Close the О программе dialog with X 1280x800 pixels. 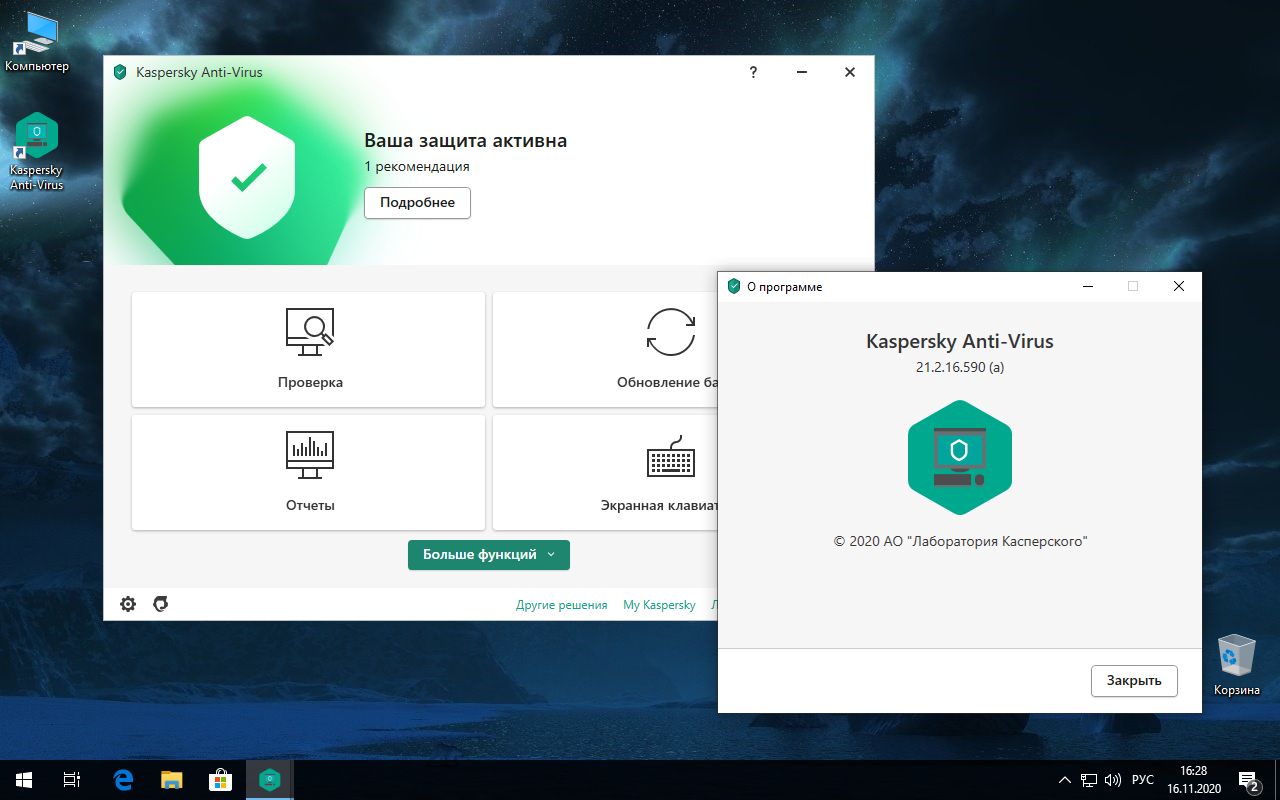click(1179, 286)
